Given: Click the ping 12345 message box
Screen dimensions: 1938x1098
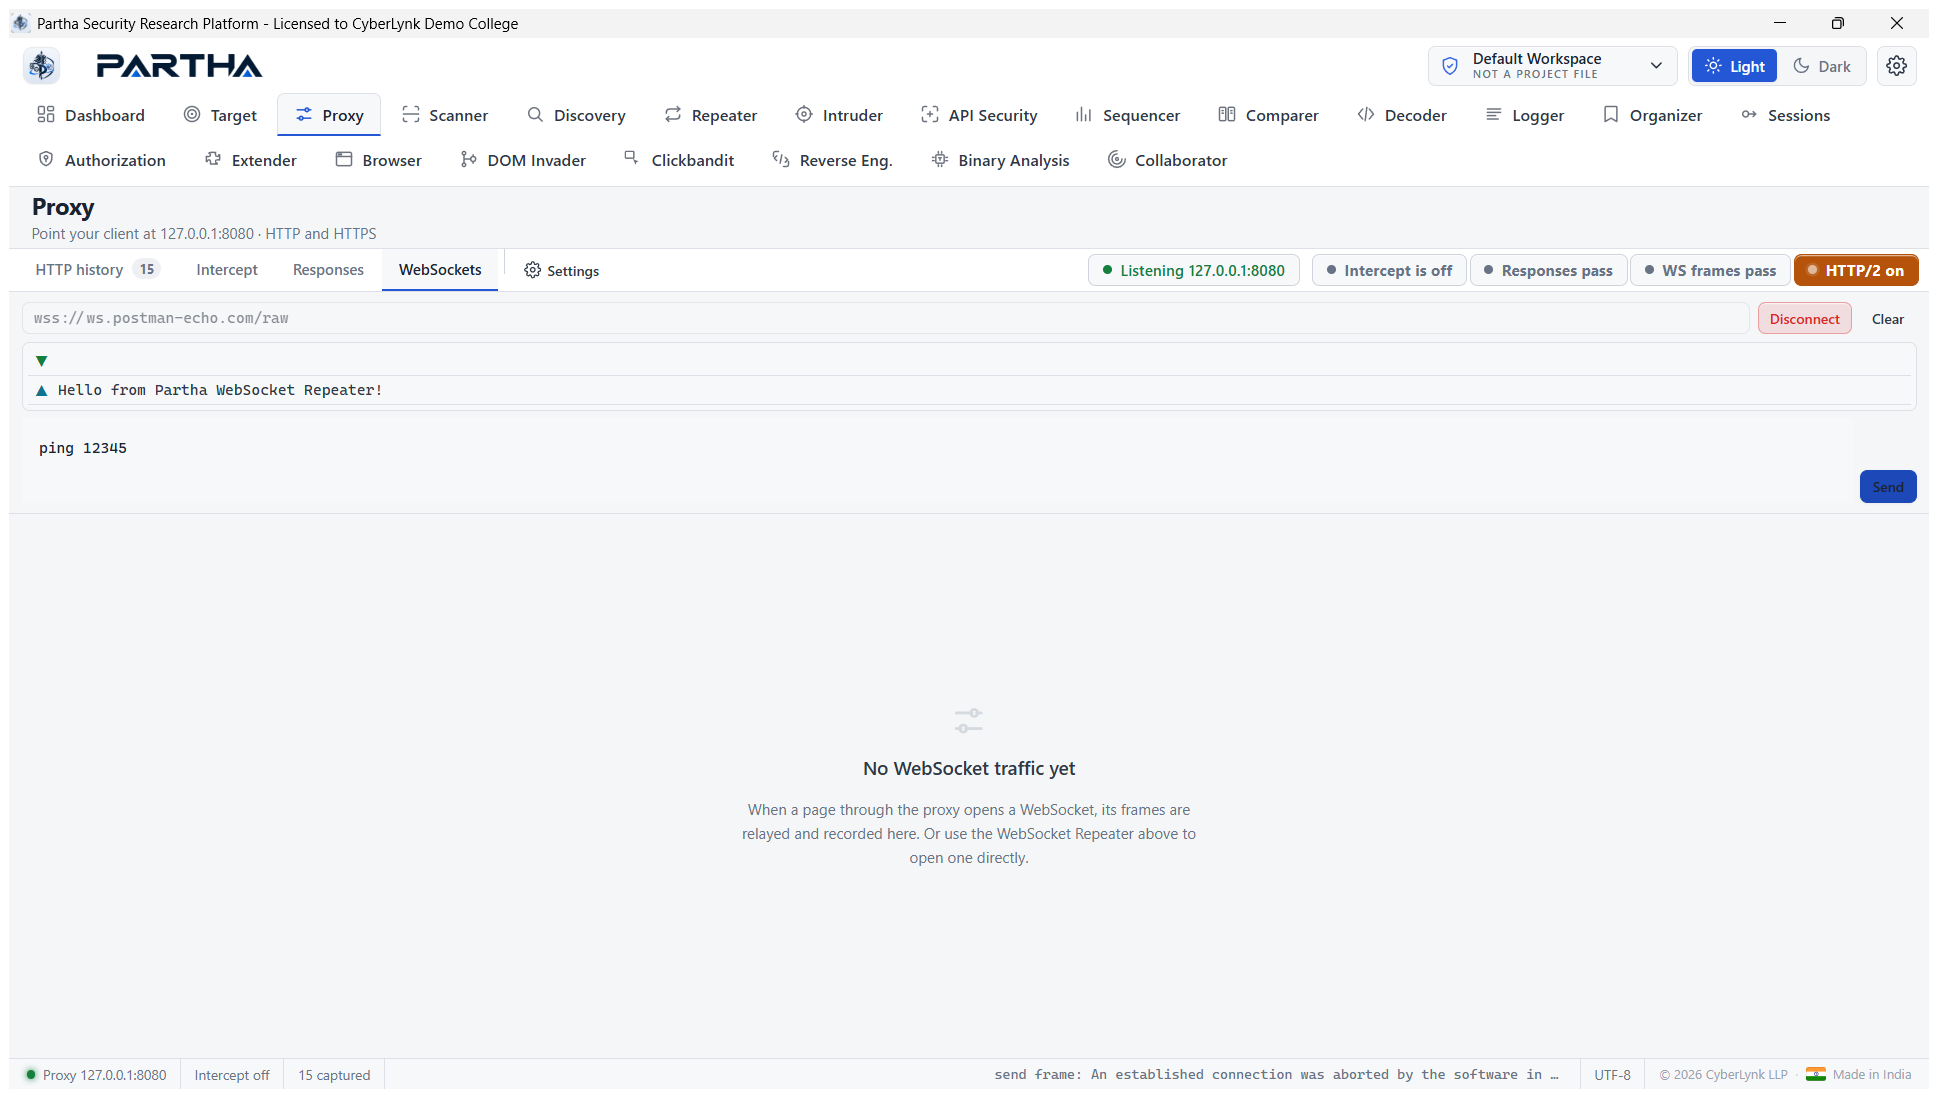Looking at the screenshot, I should click(937, 461).
